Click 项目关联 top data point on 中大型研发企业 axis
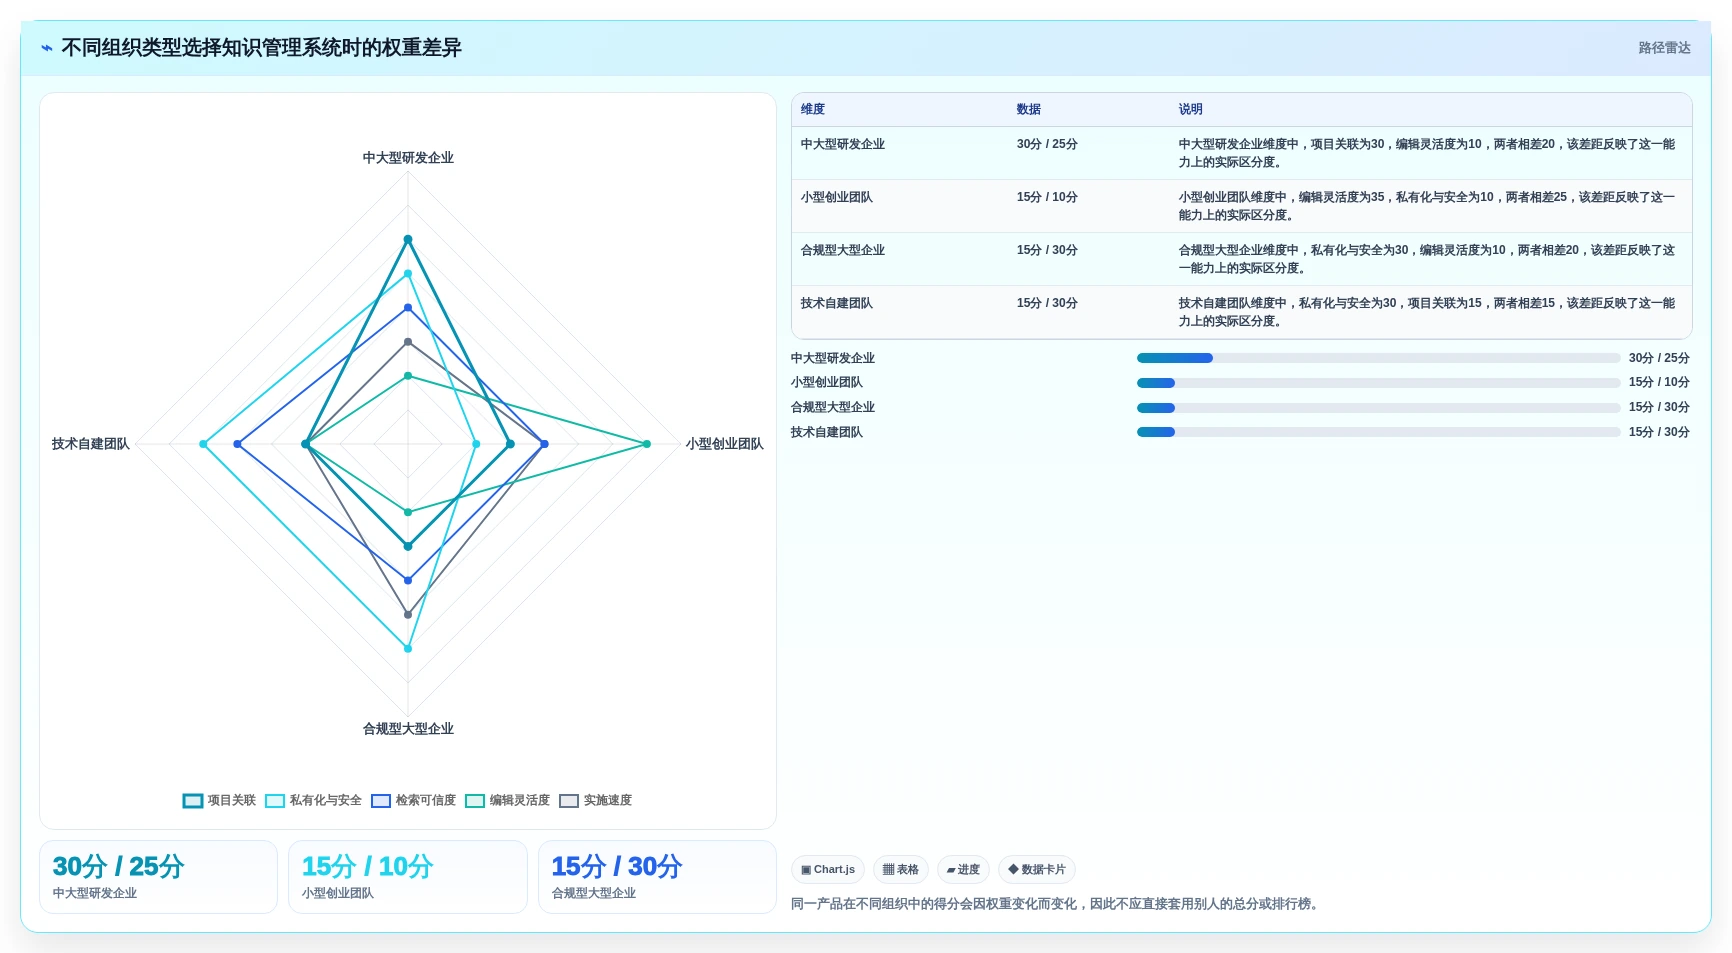Viewport: 1732px width, 953px height. (x=408, y=239)
